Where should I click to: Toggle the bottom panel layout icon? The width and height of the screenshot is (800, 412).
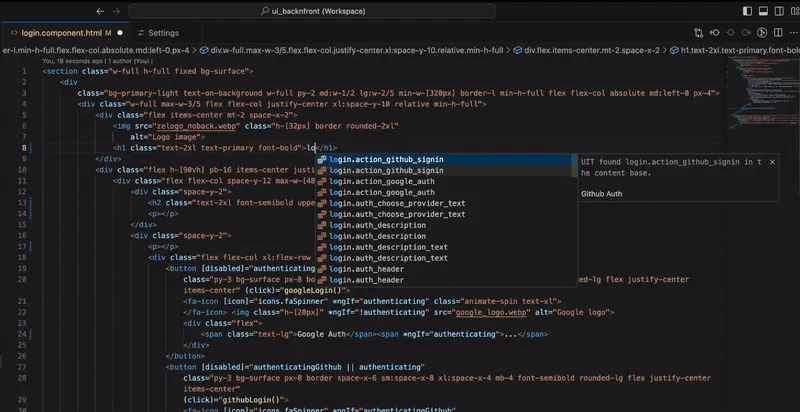click(x=763, y=11)
